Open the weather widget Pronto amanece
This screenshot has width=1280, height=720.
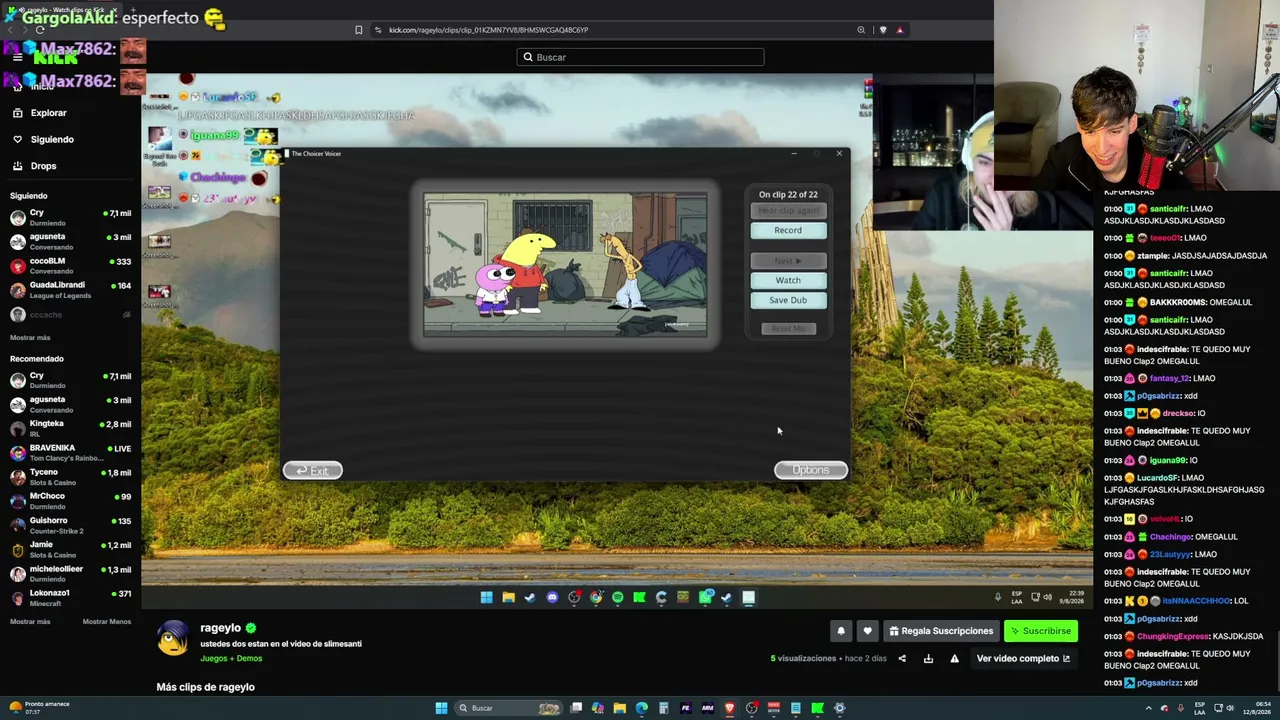(x=40, y=707)
